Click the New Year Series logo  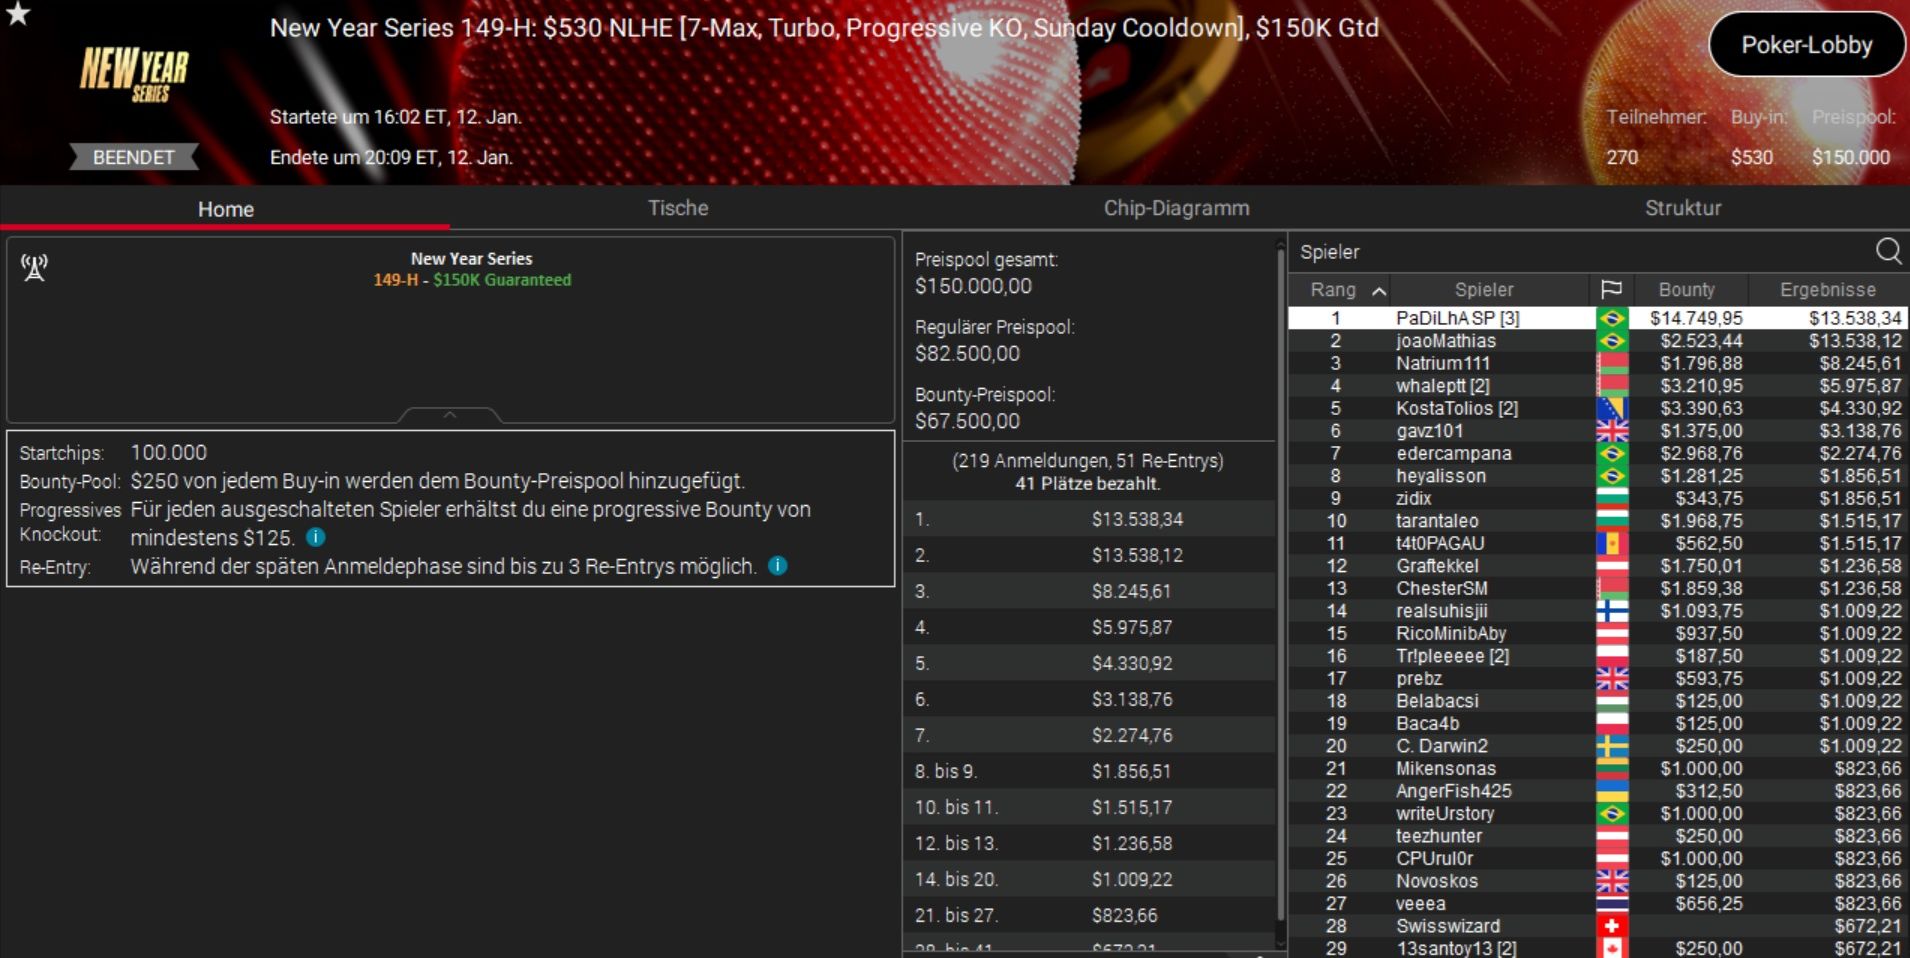point(134,75)
